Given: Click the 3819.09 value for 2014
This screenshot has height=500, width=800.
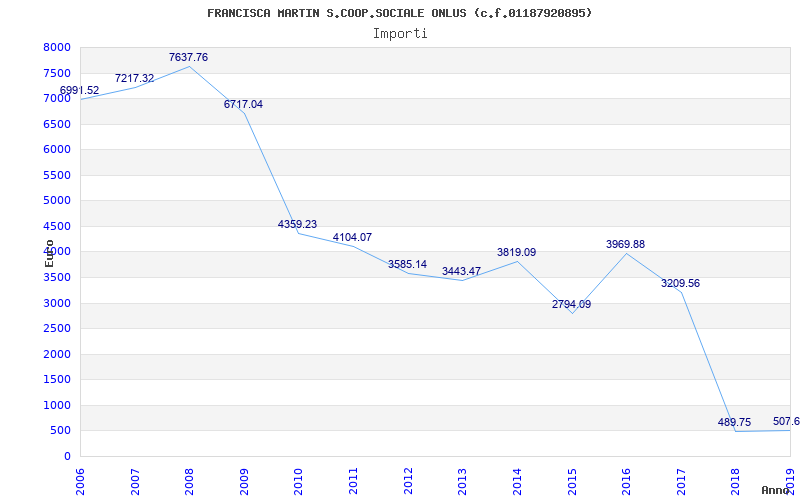Looking at the screenshot, I should (516, 252).
